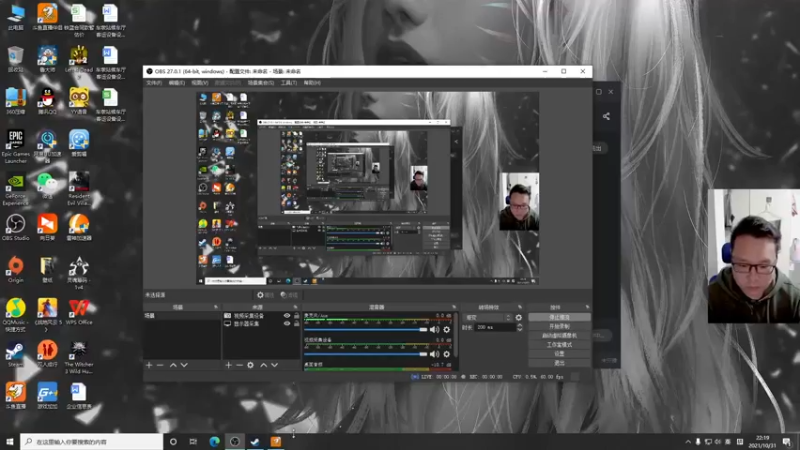Toggle visibility eye of 显示器采集 source
Screen dimensions: 800x450
[x=287, y=323]
